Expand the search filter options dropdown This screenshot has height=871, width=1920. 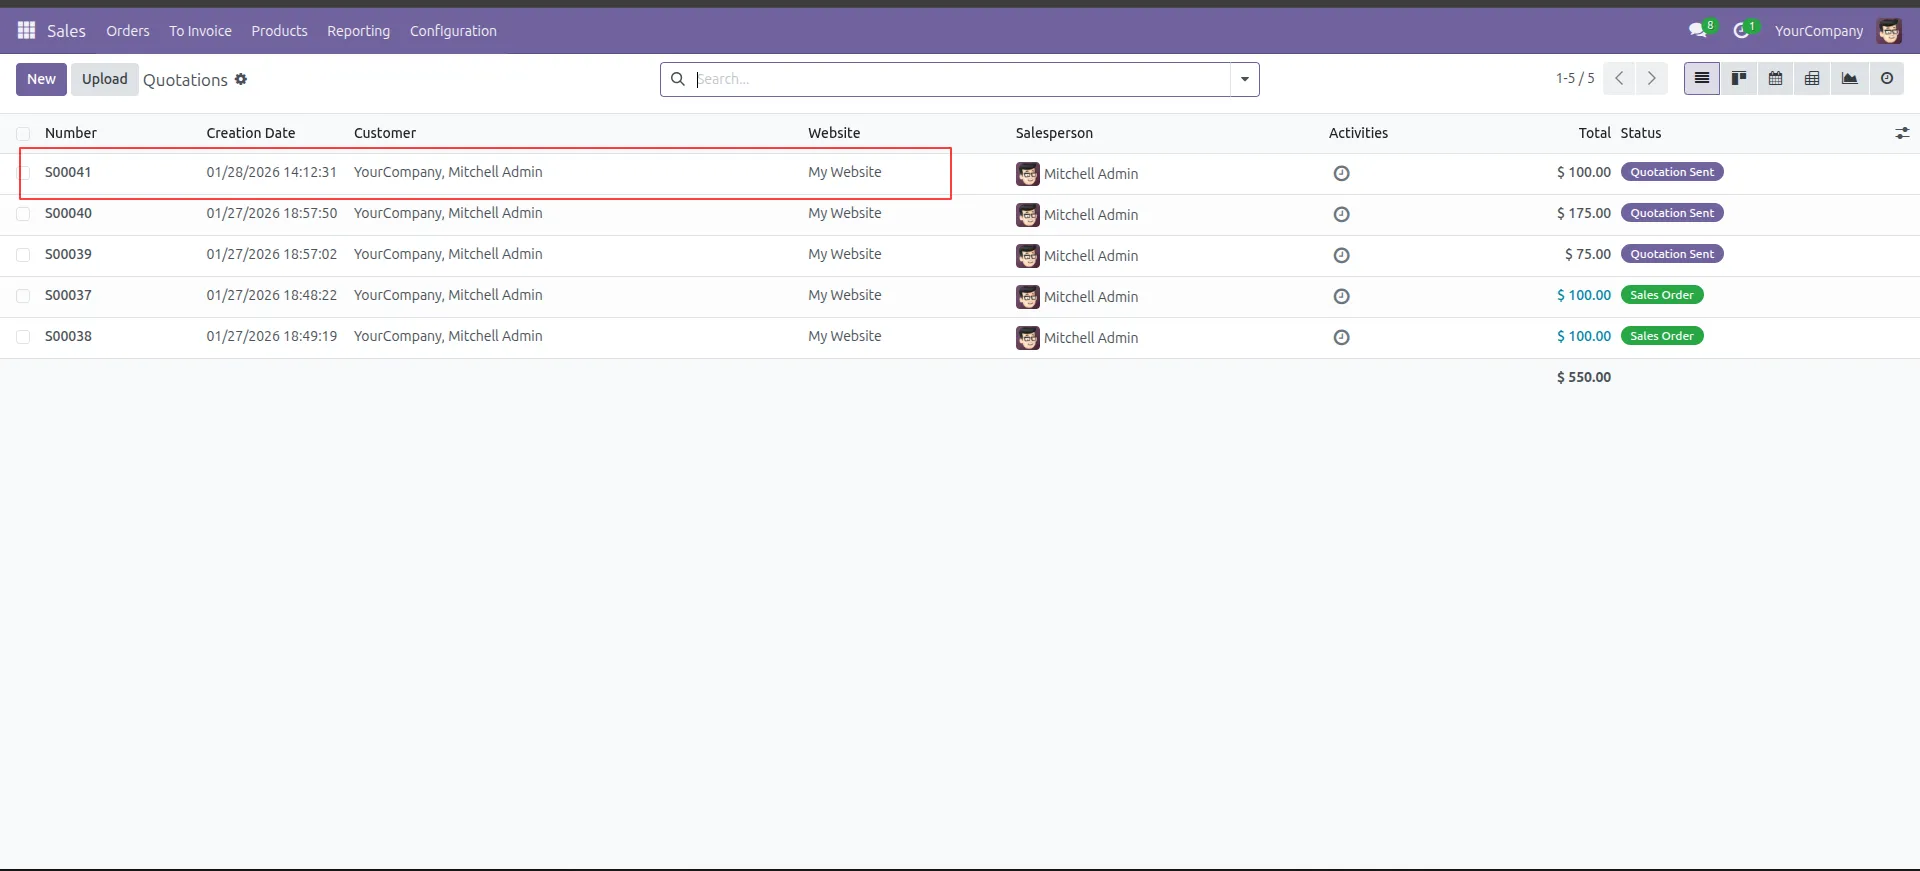1244,80
